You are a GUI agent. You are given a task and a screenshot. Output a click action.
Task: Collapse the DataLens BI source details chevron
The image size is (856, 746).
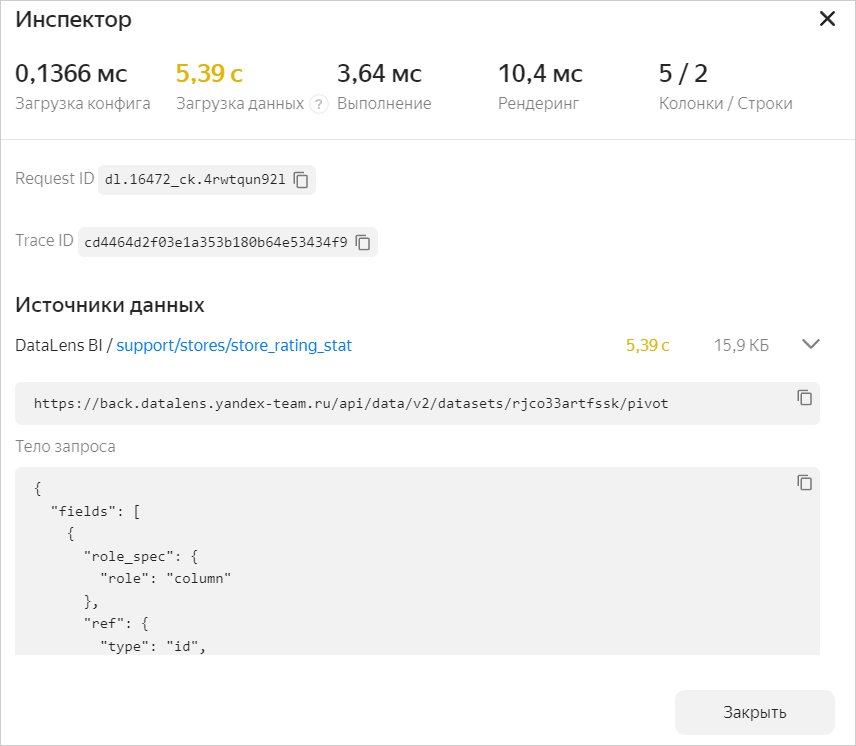[811, 344]
